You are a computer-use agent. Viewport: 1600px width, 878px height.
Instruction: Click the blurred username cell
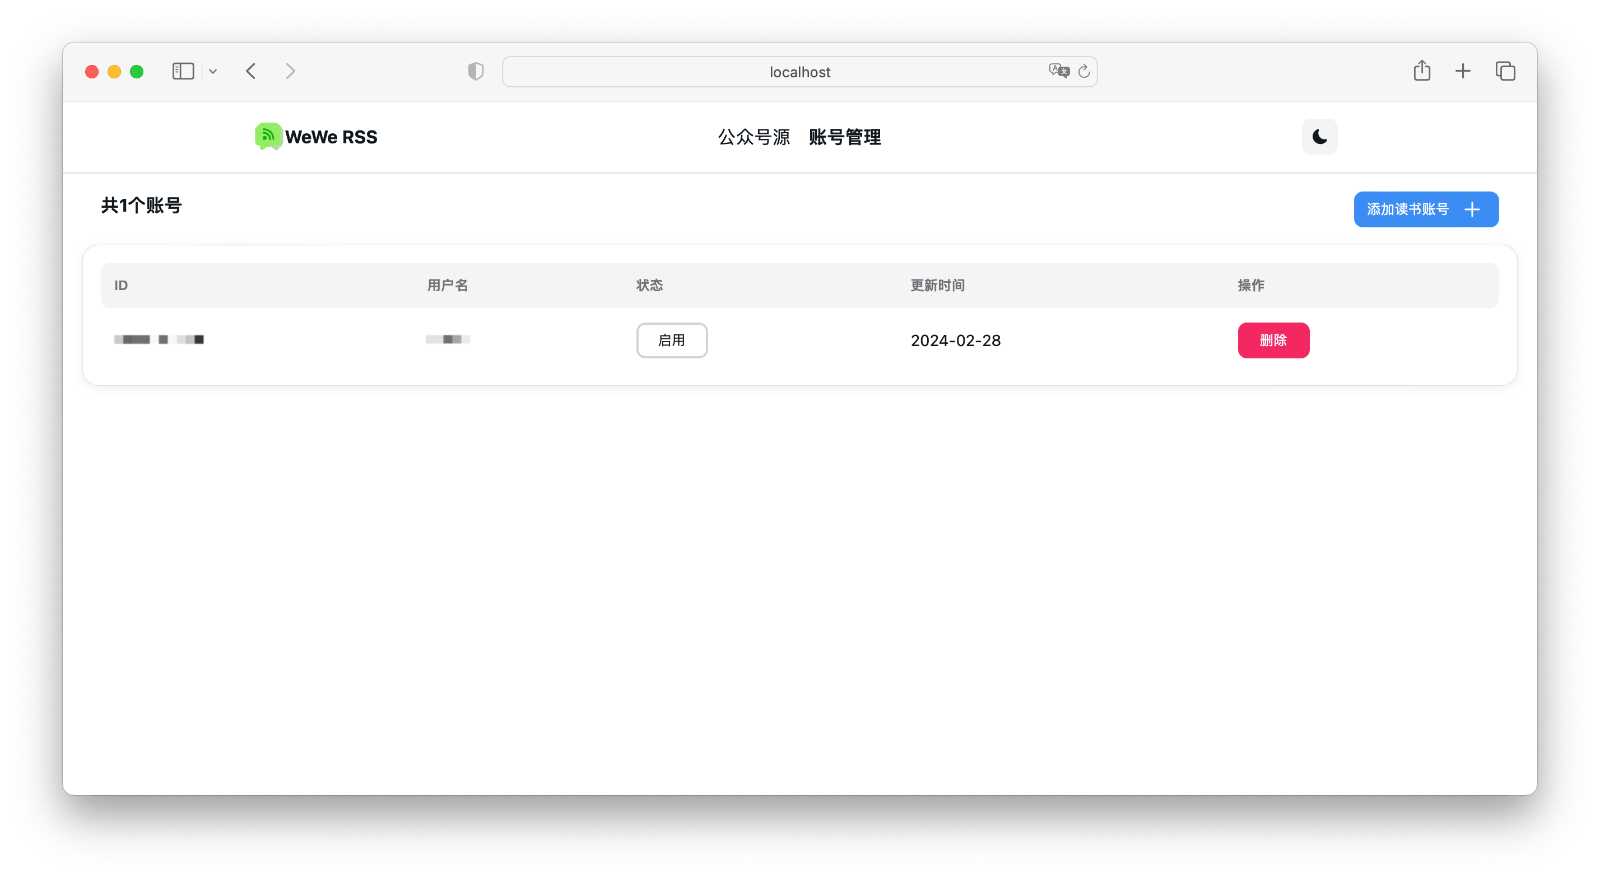(x=448, y=340)
